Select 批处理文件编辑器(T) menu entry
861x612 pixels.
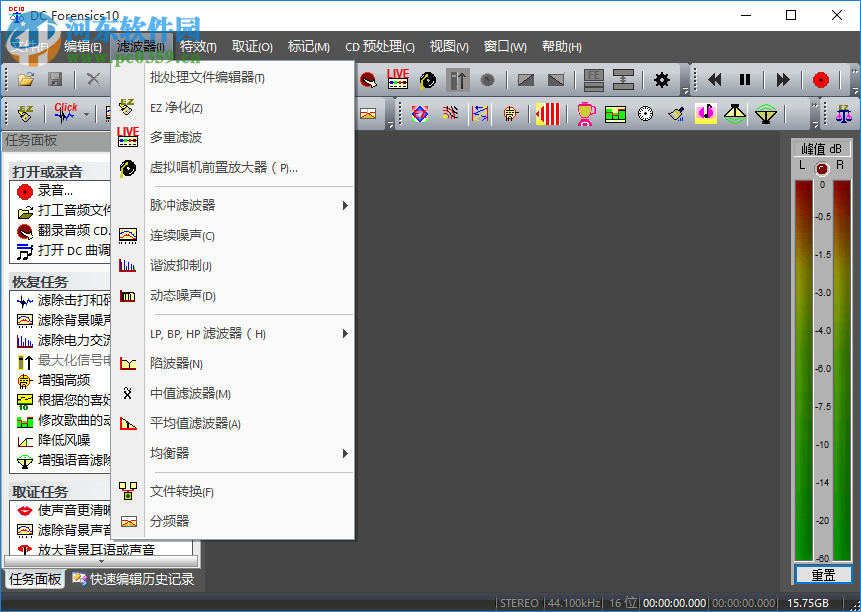(x=233, y=78)
